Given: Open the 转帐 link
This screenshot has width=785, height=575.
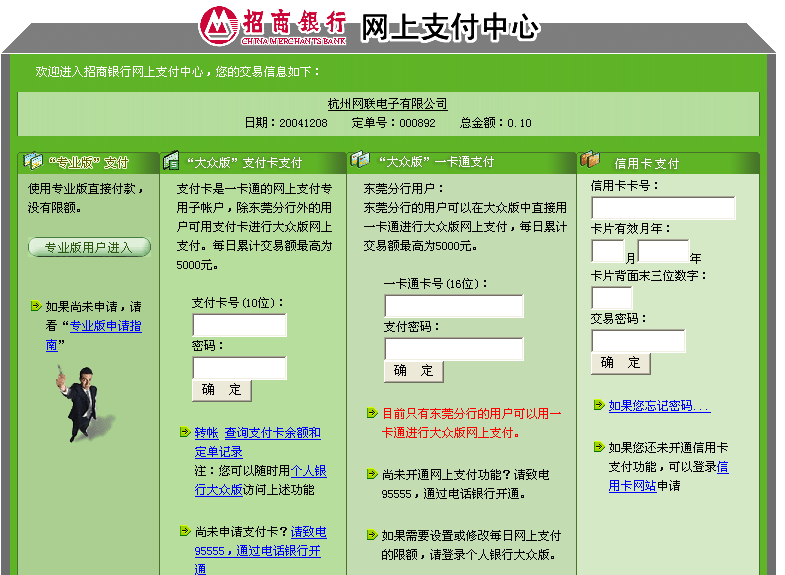Looking at the screenshot, I should [x=206, y=433].
